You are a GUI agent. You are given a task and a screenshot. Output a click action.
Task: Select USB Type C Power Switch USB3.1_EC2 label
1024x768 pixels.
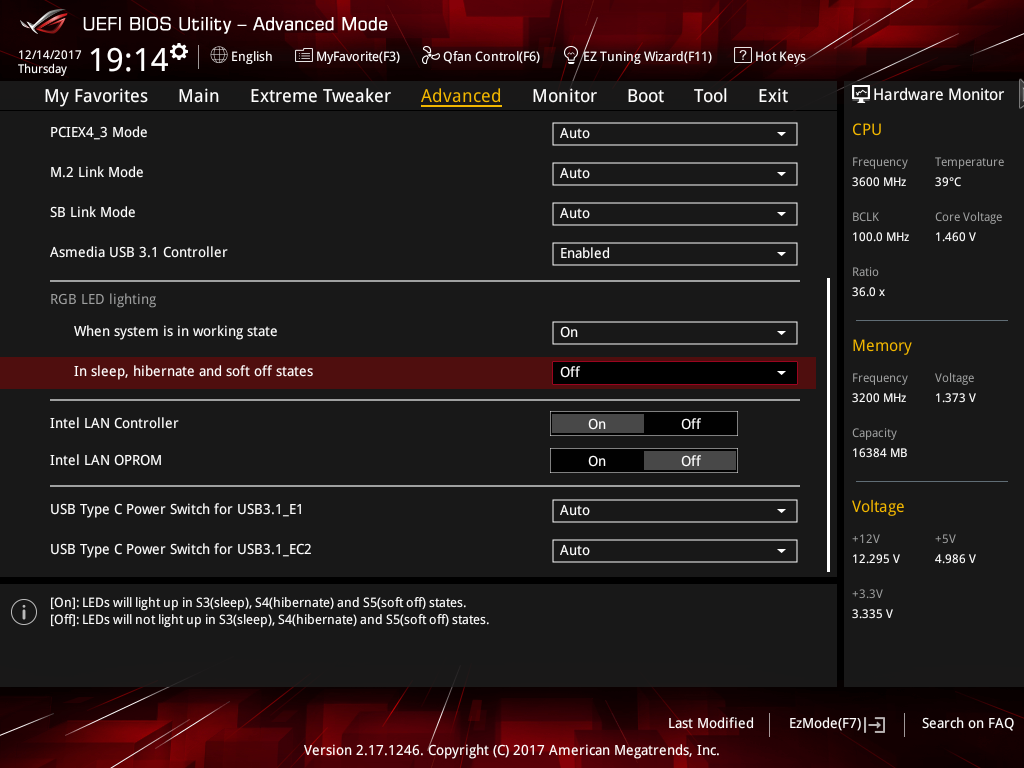(181, 549)
